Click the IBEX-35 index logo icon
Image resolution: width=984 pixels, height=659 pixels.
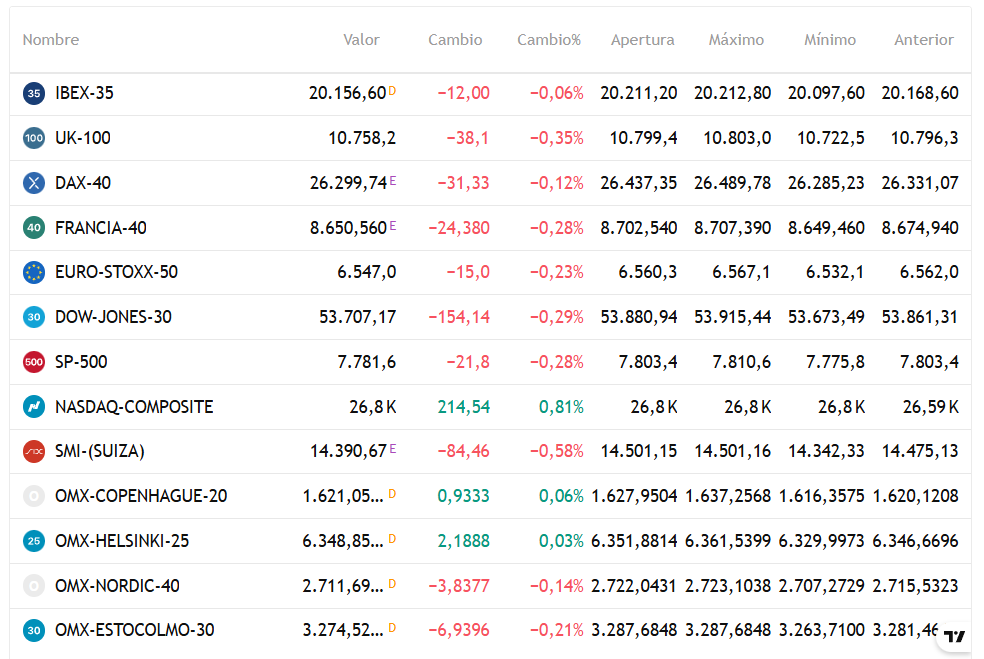click(34, 94)
